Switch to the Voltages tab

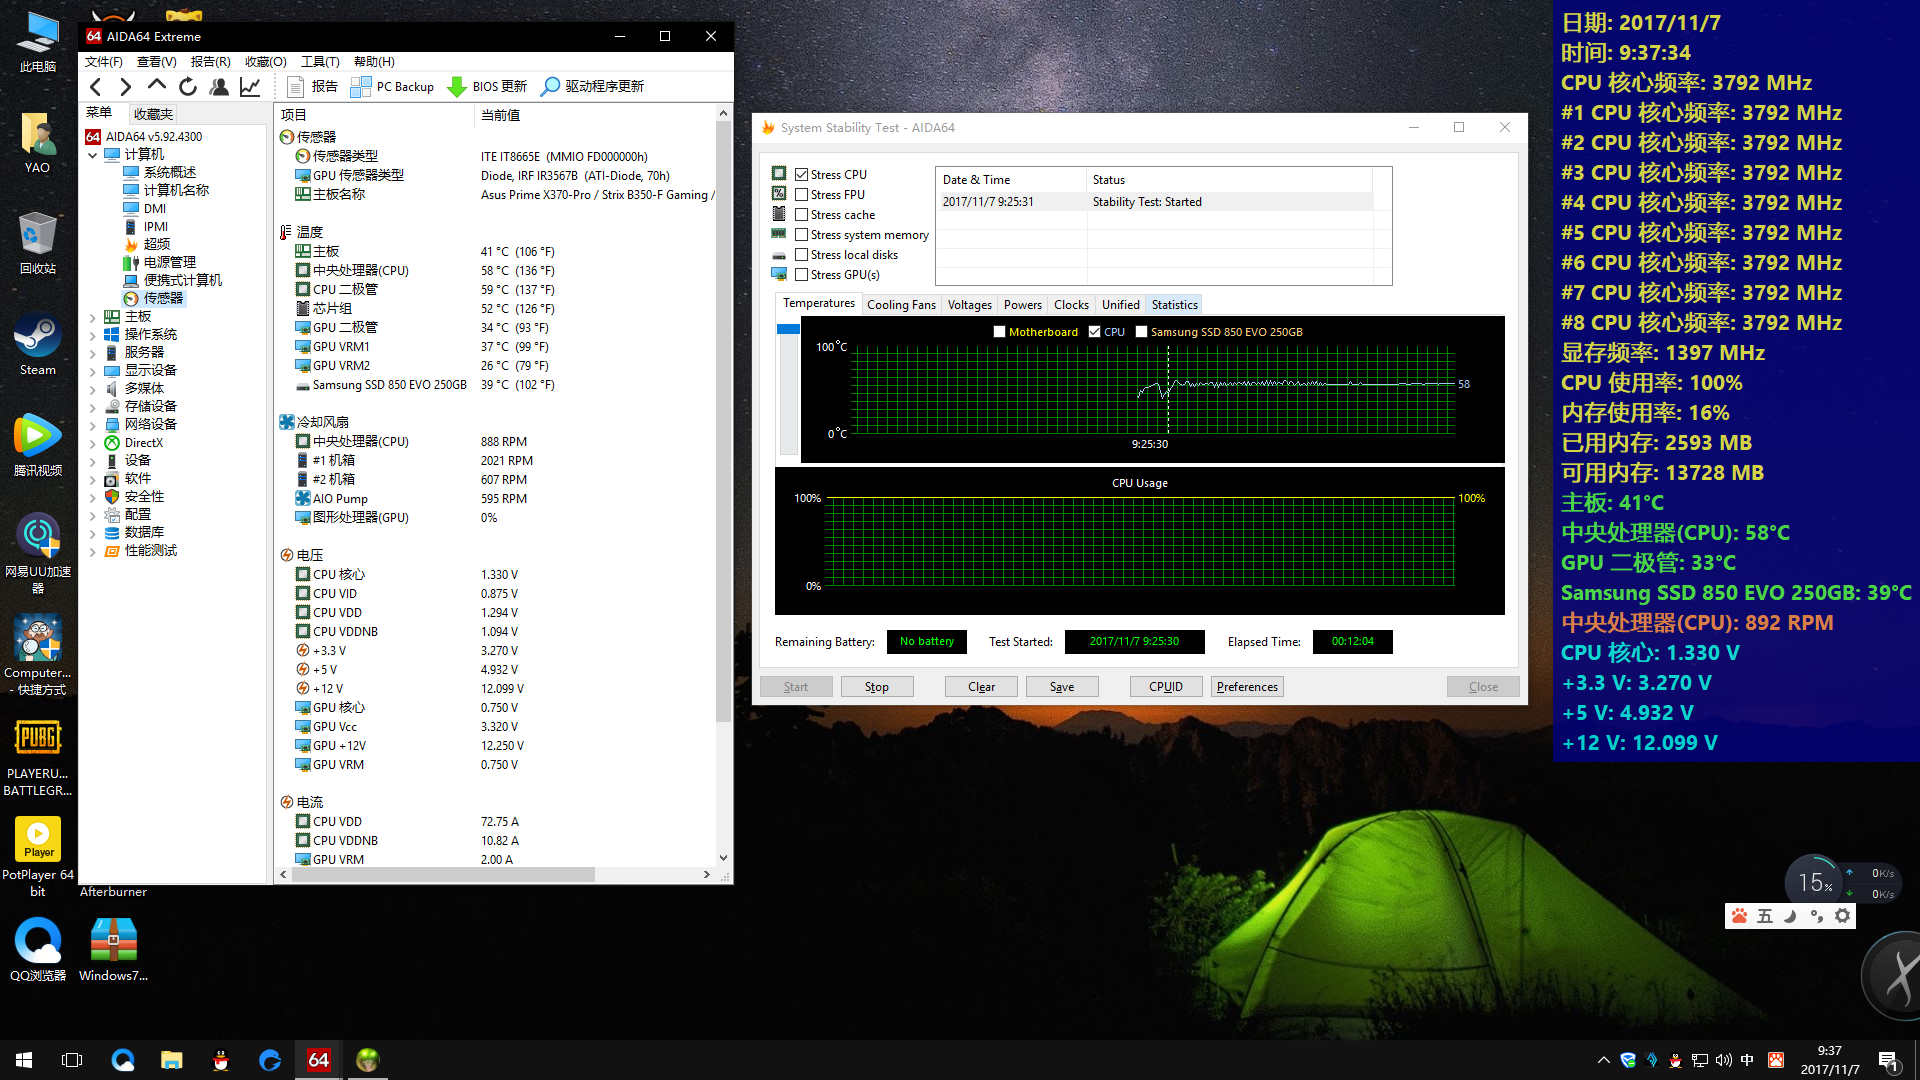[969, 305]
